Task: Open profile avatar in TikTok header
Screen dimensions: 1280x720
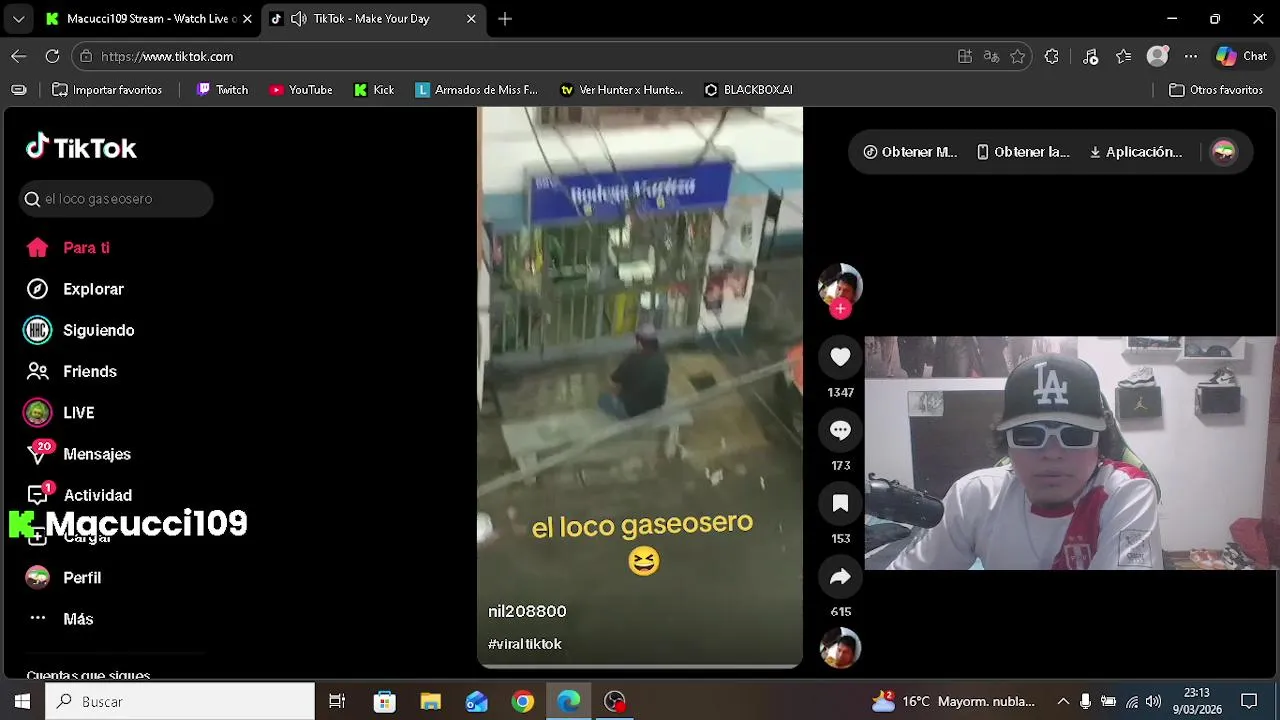Action: coord(1224,152)
